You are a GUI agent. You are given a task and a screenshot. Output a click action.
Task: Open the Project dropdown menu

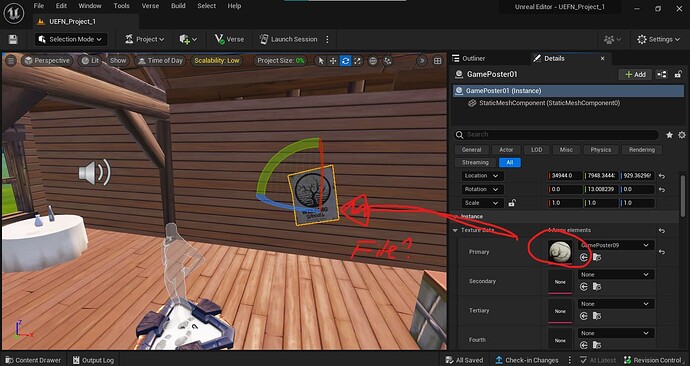pos(144,40)
